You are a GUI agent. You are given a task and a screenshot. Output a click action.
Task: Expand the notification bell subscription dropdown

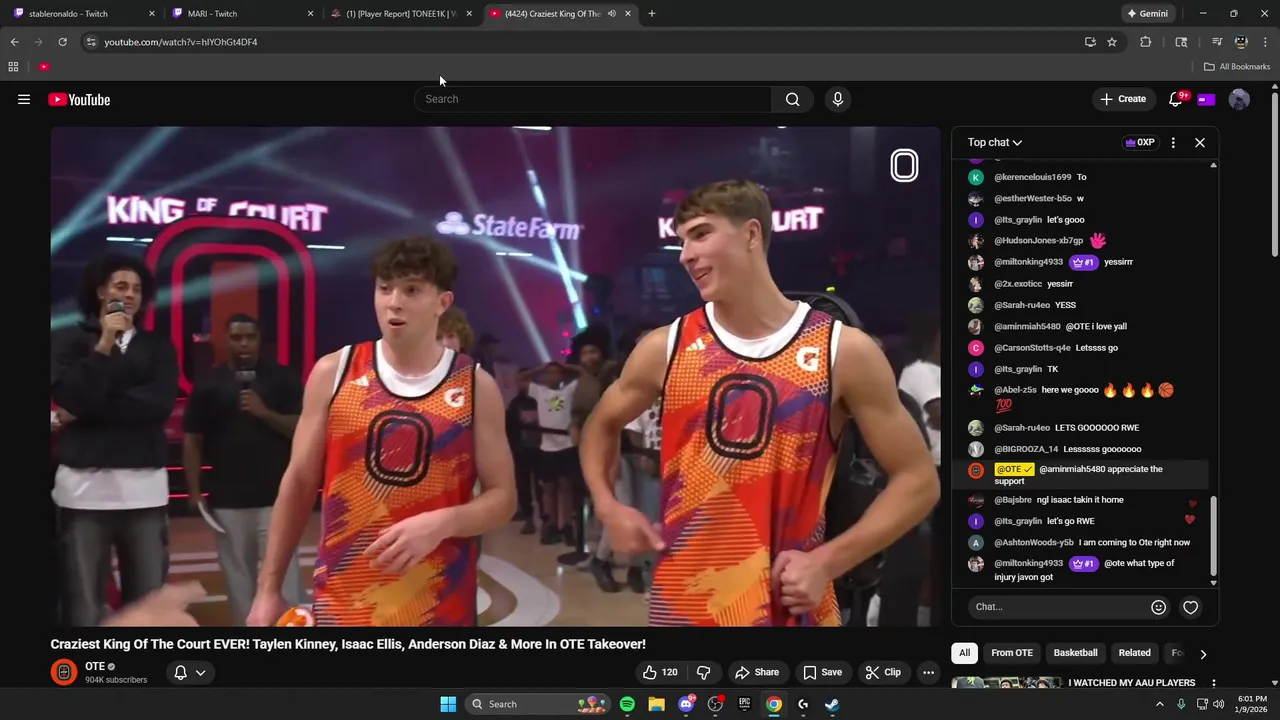[x=190, y=673]
